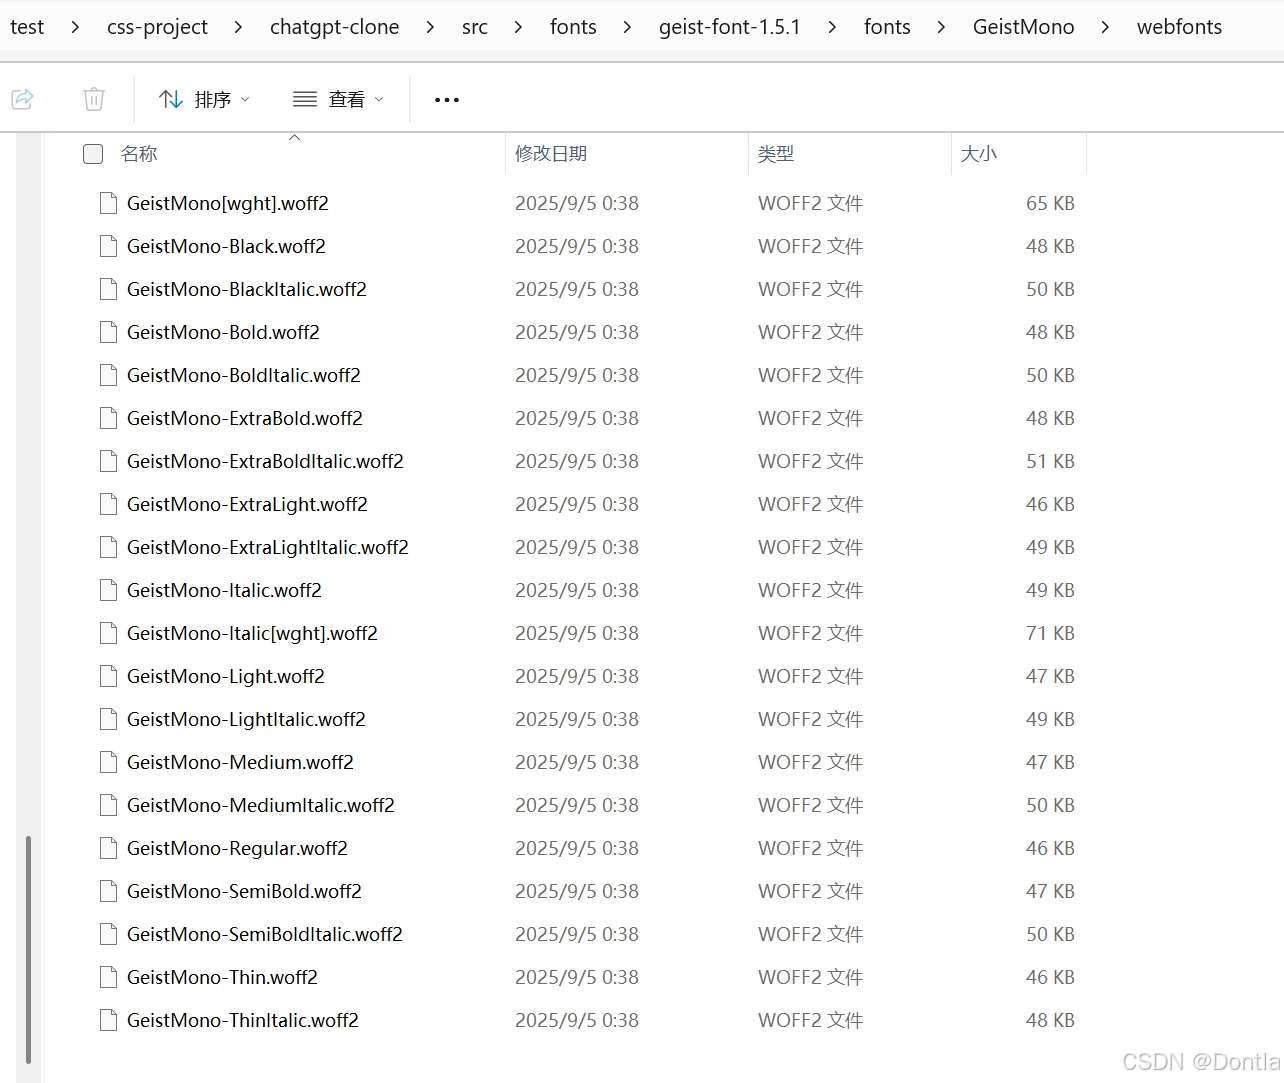Expand the chevron after chatgpt-clone breadcrumb
1284x1083 pixels.
(x=430, y=27)
